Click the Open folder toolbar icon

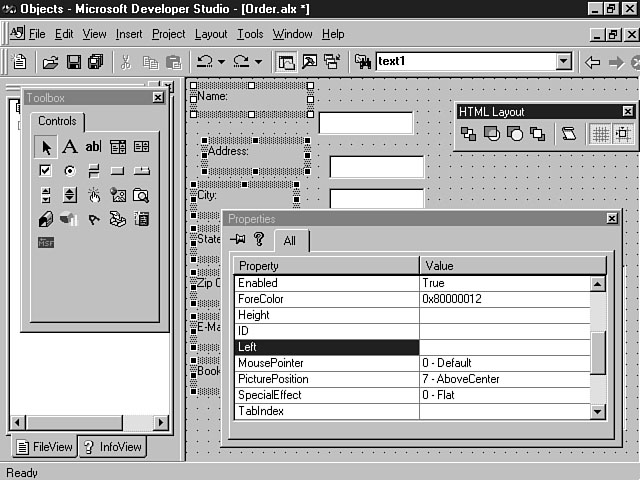(50, 62)
